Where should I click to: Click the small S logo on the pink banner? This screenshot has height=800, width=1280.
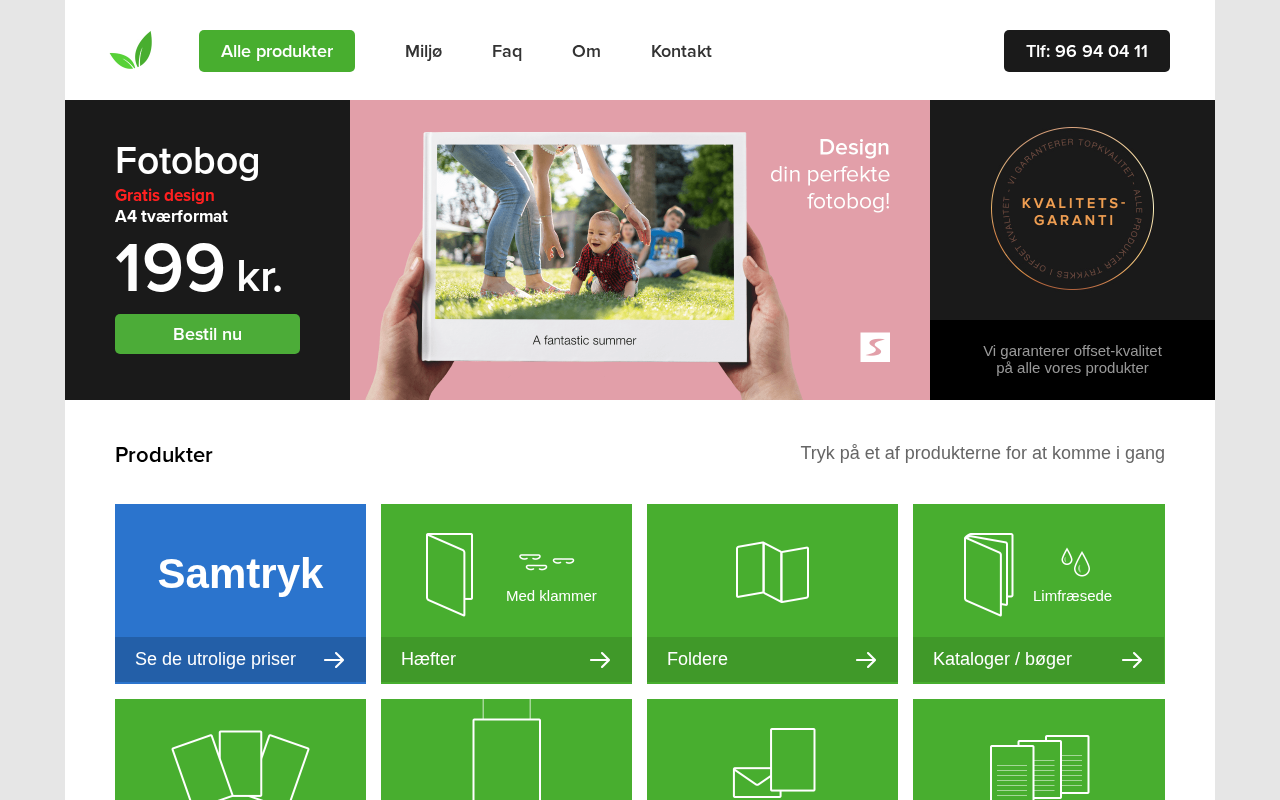click(875, 347)
